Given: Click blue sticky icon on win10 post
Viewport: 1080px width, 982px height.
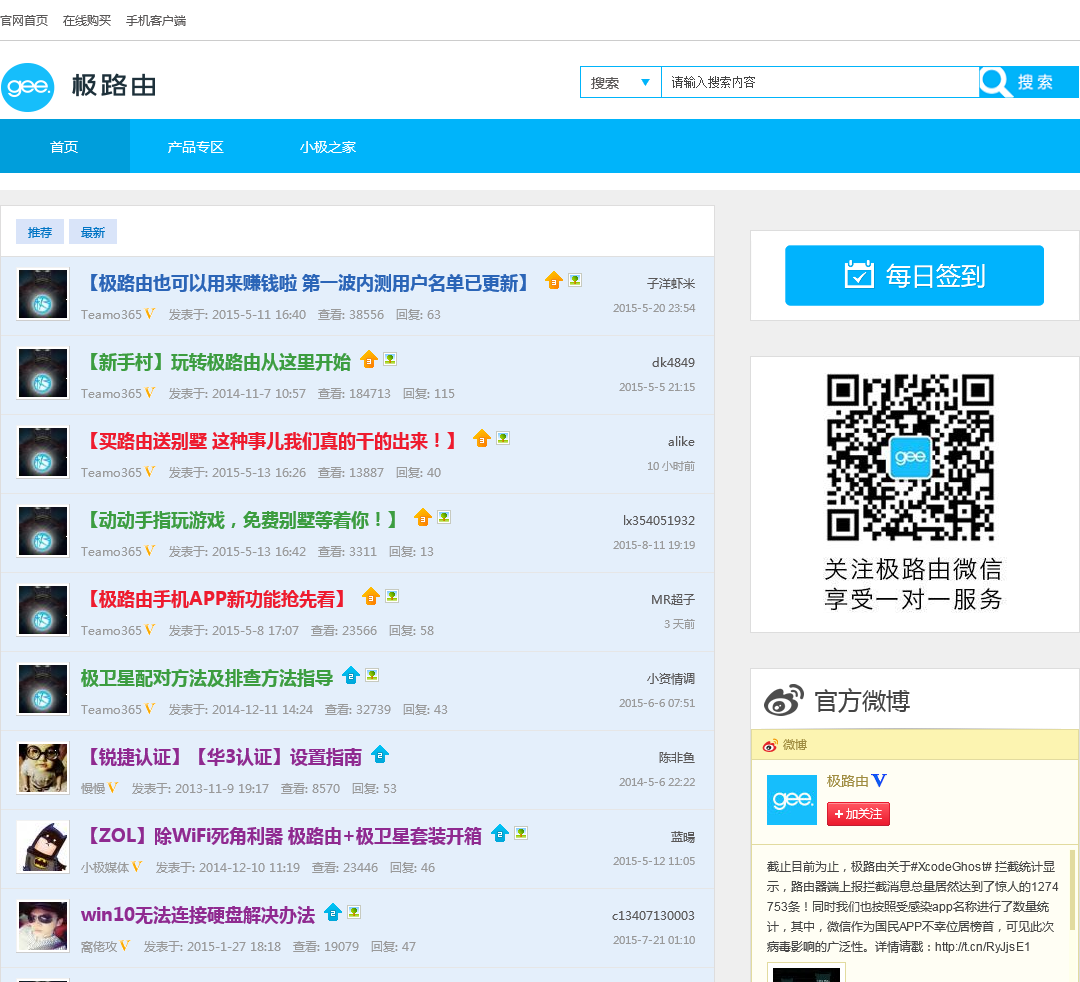Looking at the screenshot, I should coord(333,912).
